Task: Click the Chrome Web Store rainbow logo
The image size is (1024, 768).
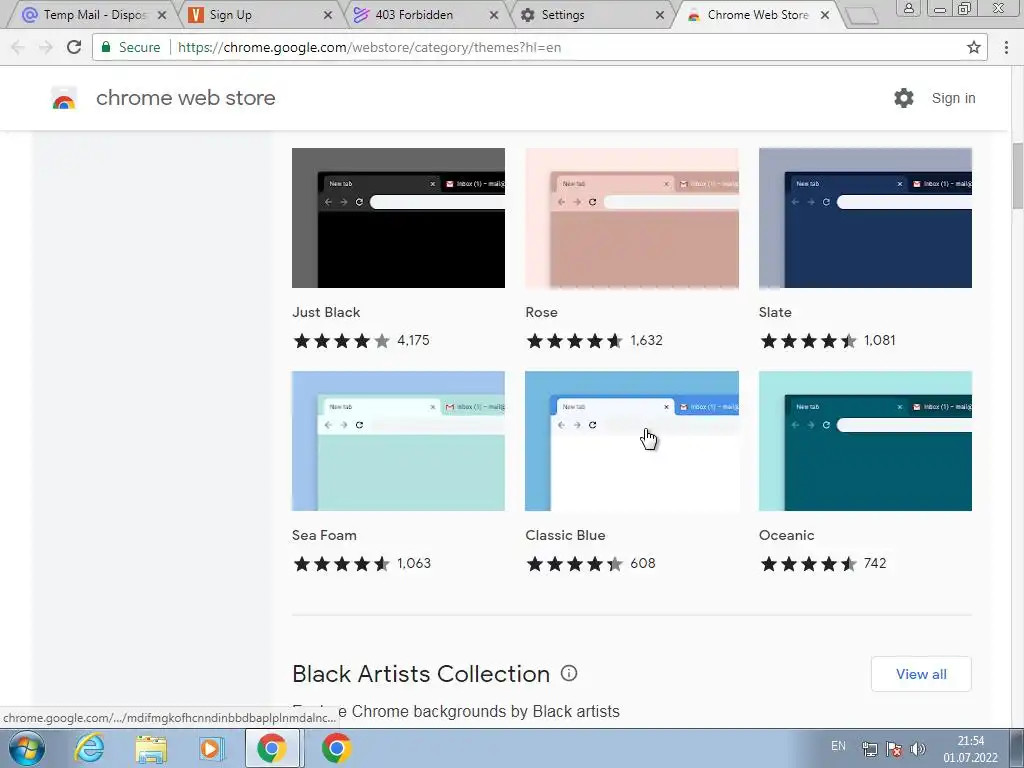Action: point(64,98)
